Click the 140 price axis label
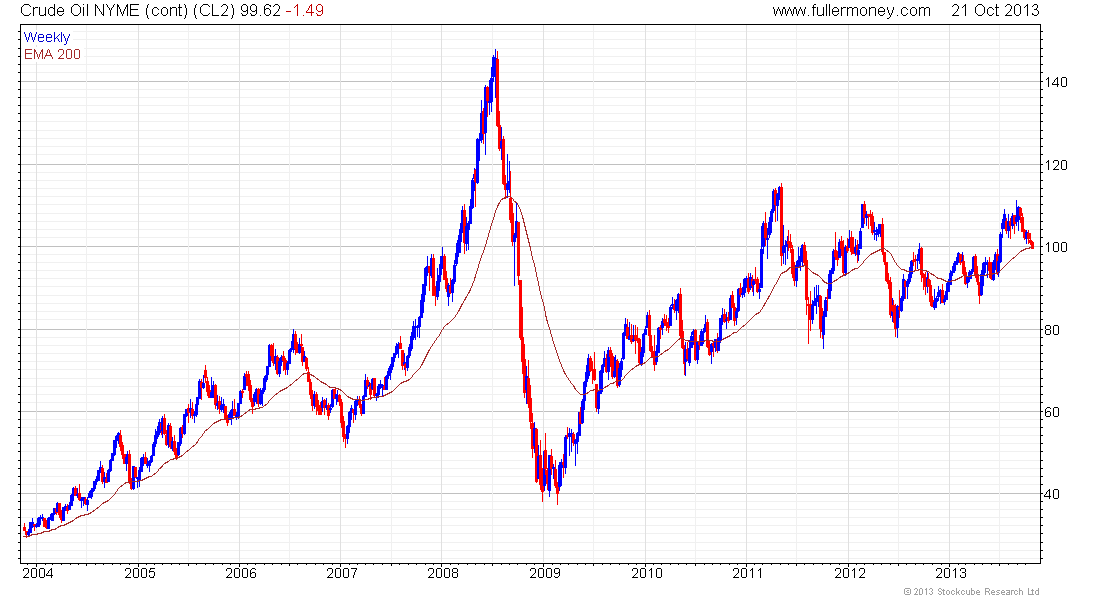 click(1056, 82)
